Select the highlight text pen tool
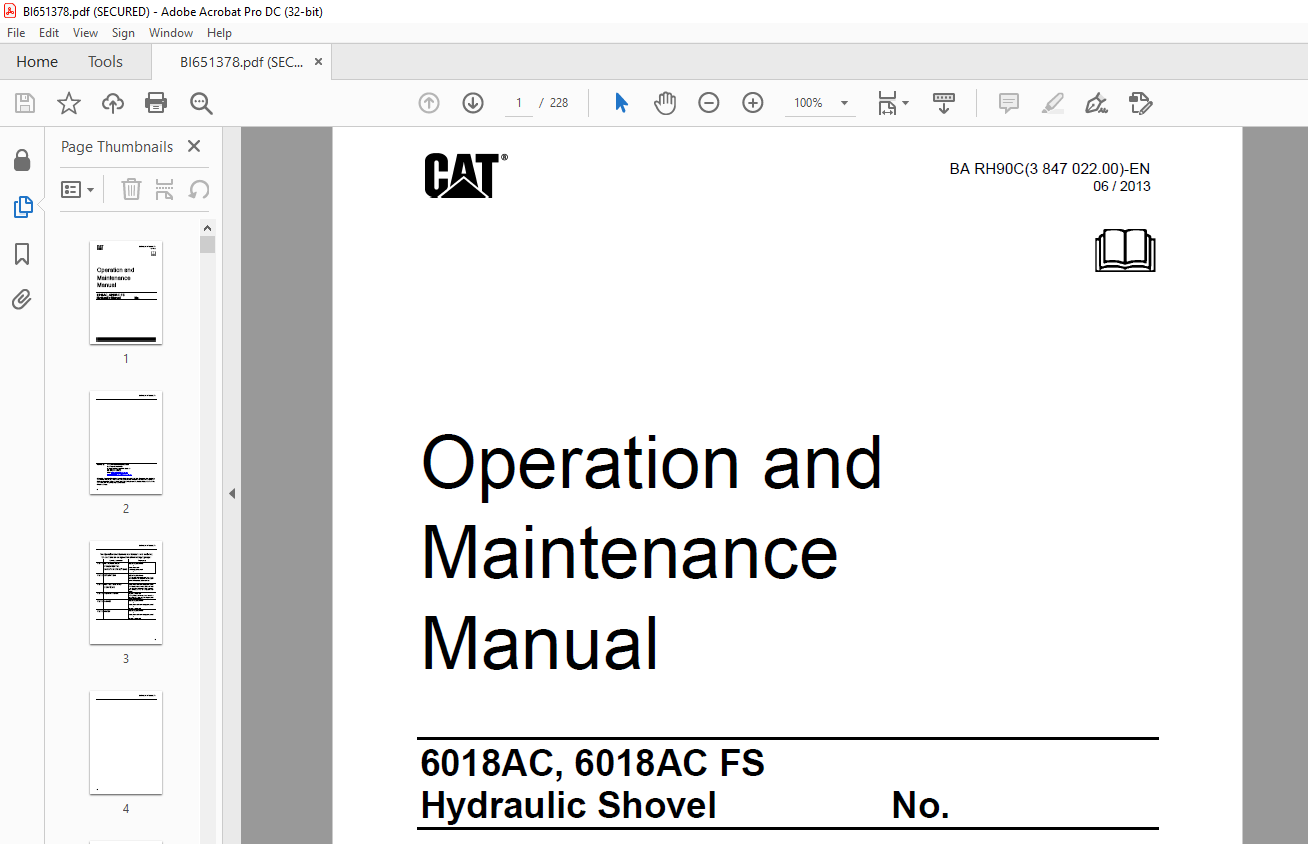 coord(1052,103)
